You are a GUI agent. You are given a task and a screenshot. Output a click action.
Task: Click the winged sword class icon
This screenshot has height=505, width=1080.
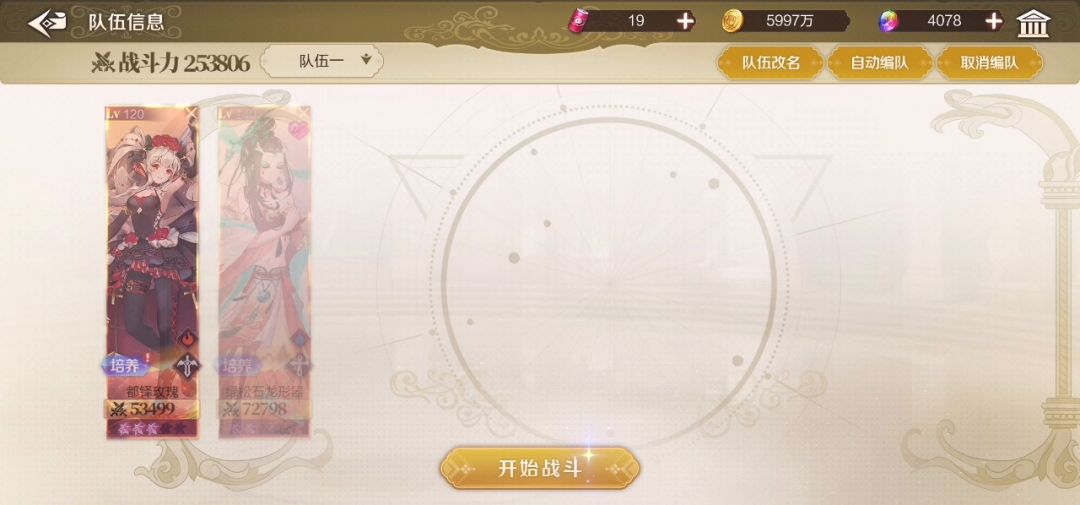[187, 366]
